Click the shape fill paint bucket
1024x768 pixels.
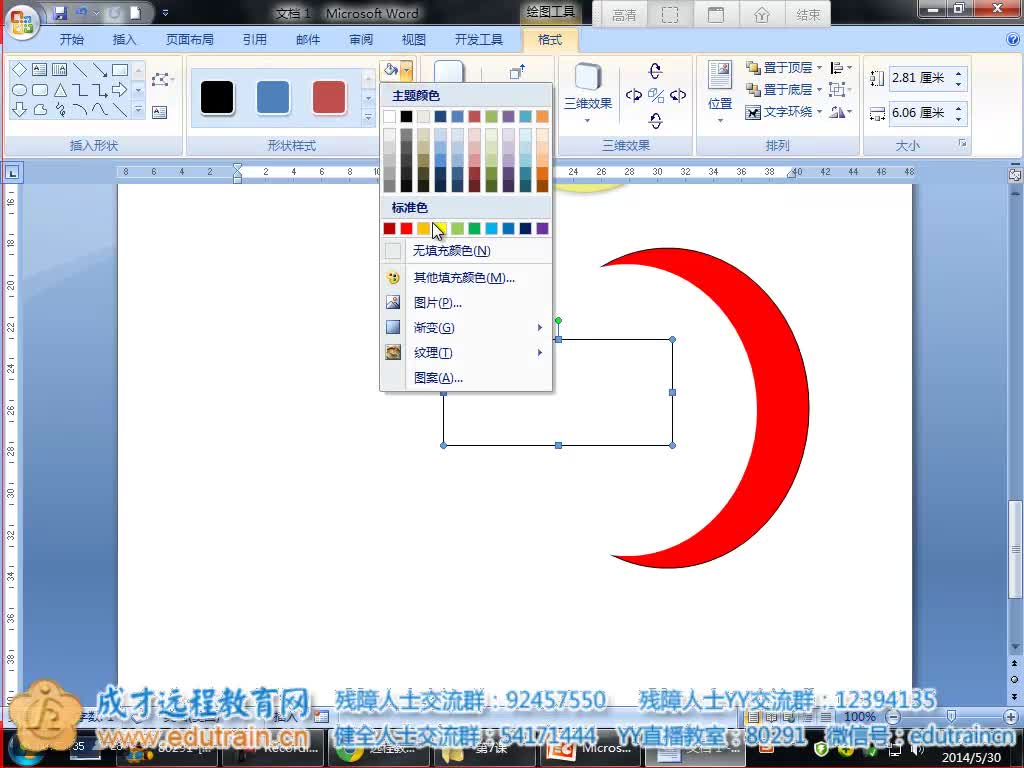[391, 70]
